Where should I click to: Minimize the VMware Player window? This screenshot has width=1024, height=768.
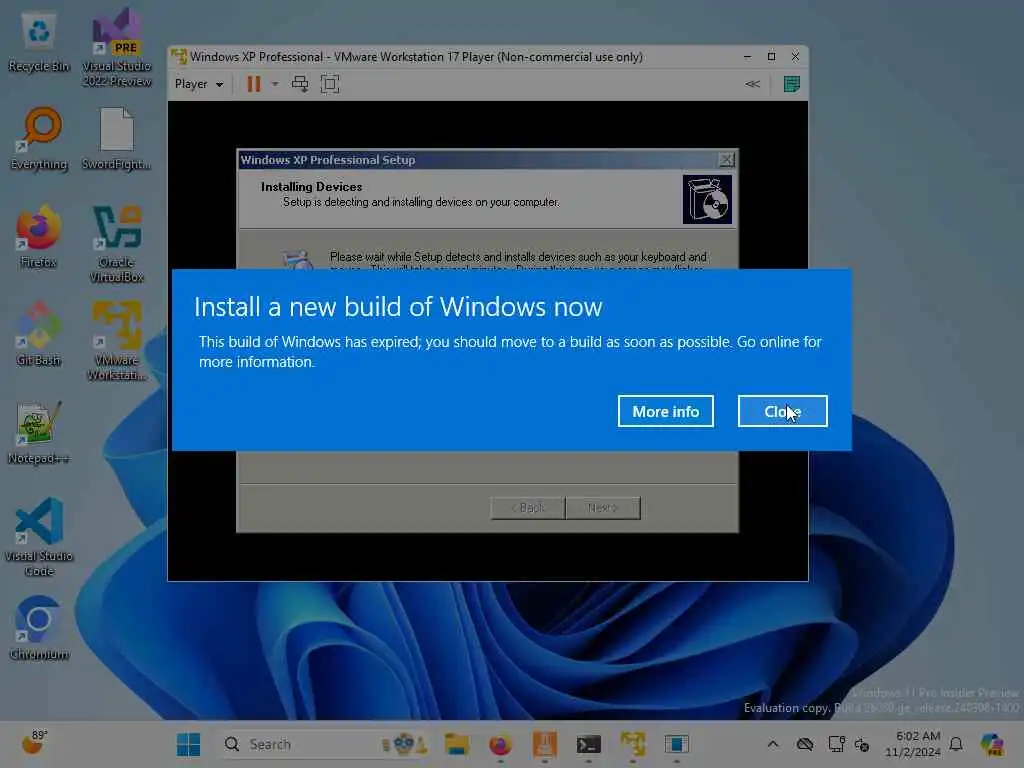coord(747,57)
